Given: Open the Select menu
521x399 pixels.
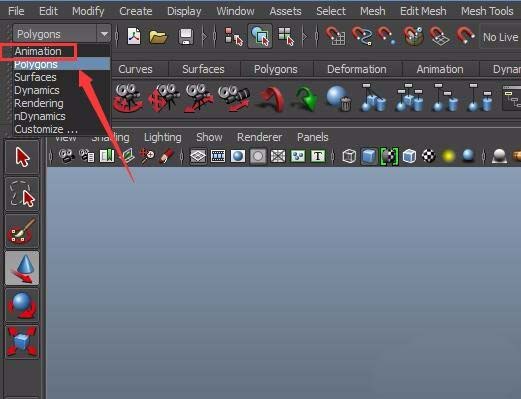Looking at the screenshot, I should click(331, 11).
